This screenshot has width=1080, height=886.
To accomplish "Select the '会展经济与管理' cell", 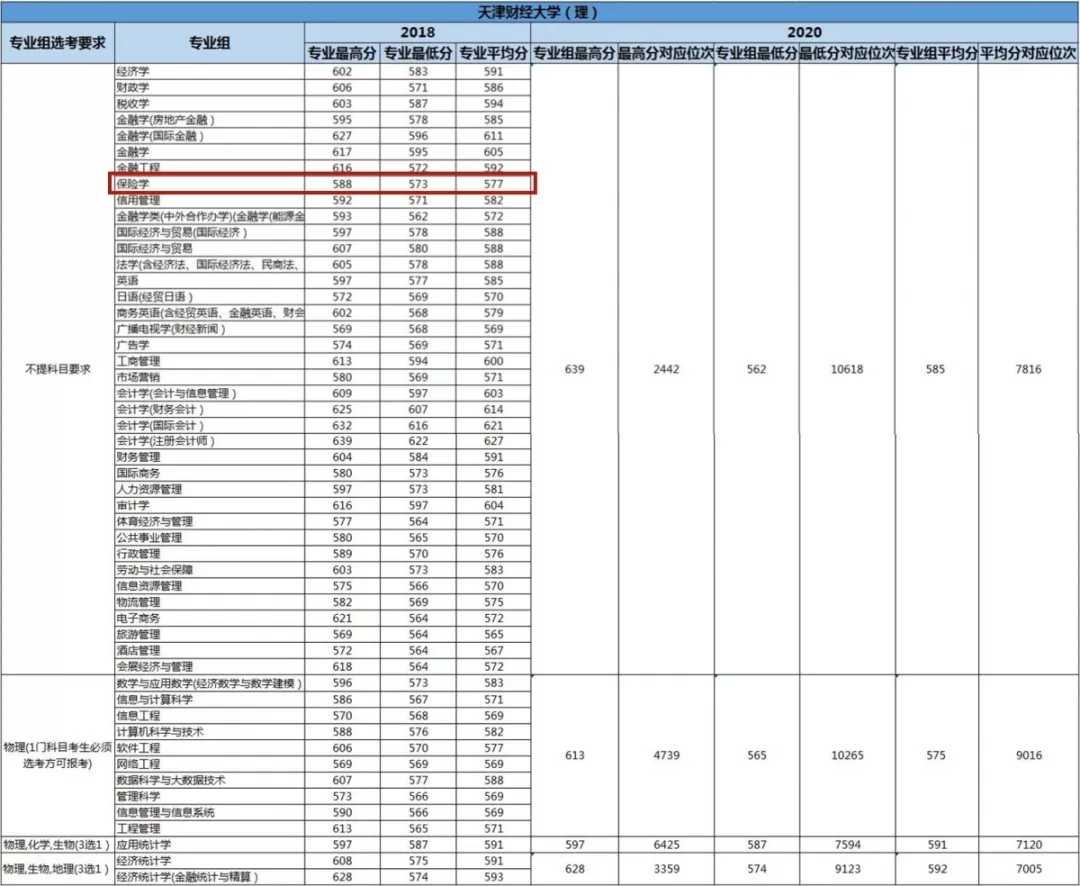I will pos(209,666).
